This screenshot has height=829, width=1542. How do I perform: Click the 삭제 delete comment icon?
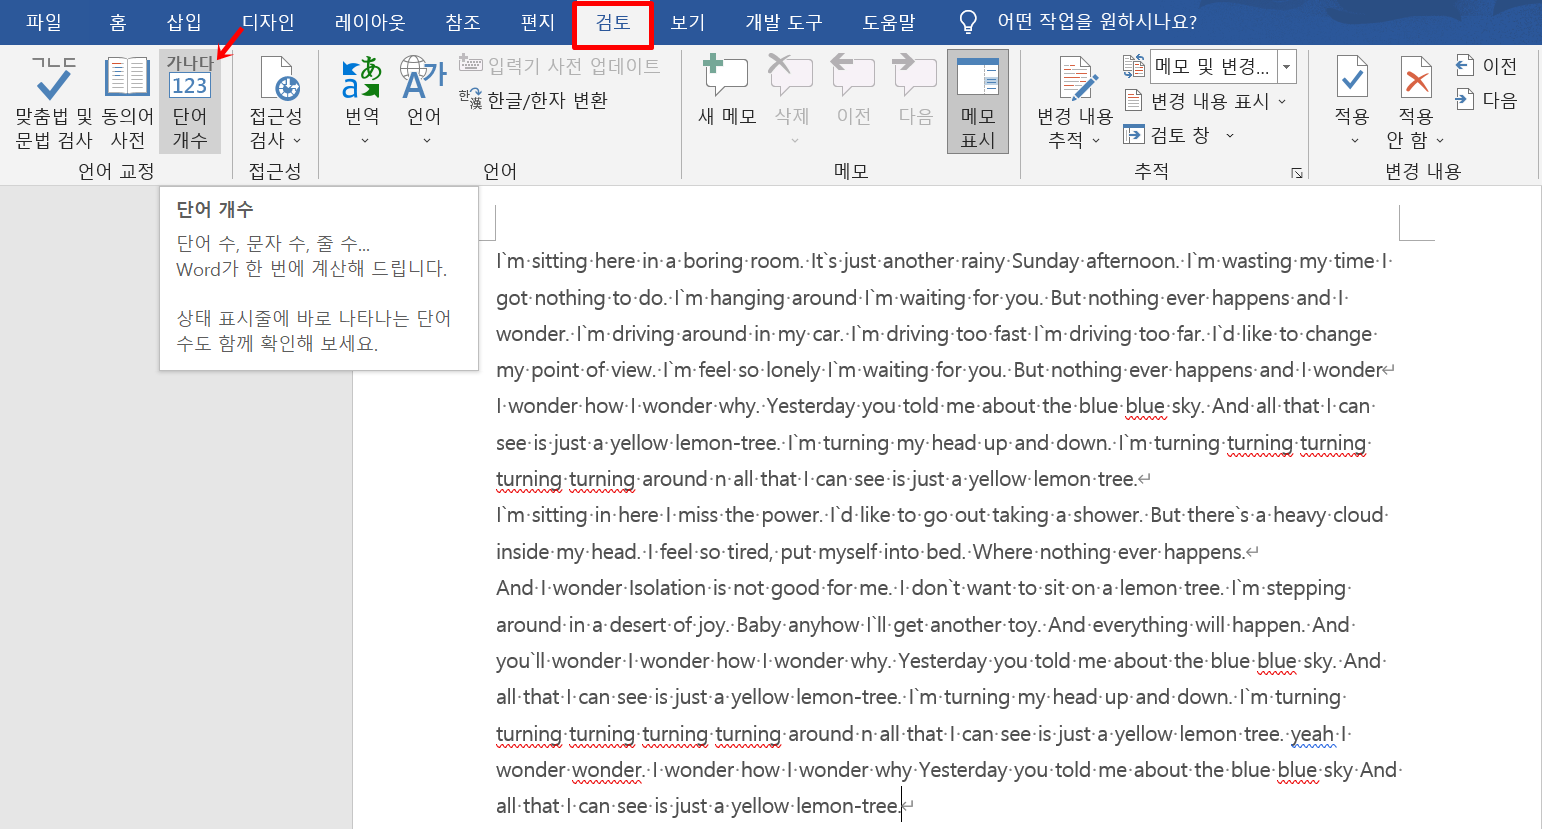tap(791, 76)
